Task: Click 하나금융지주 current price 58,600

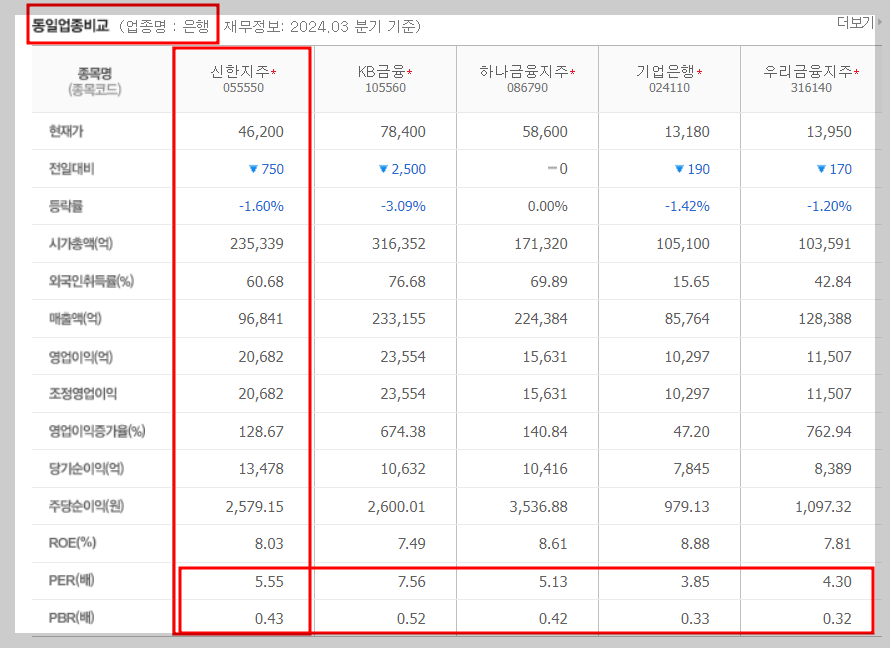Action: (545, 132)
